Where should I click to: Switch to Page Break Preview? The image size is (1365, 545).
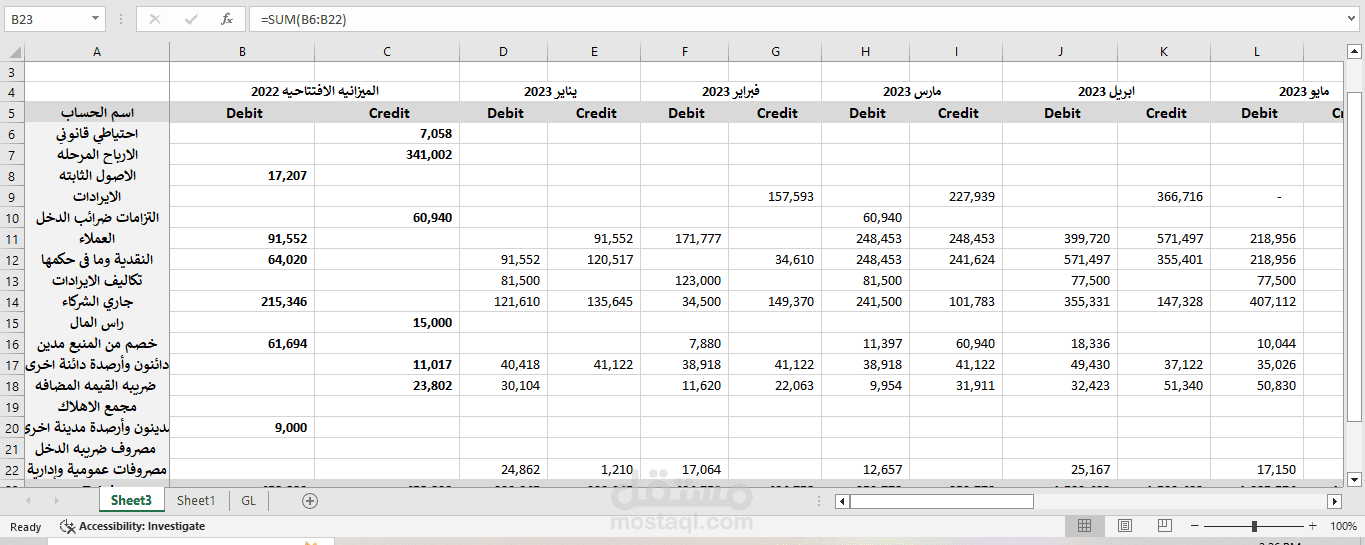tap(1164, 526)
